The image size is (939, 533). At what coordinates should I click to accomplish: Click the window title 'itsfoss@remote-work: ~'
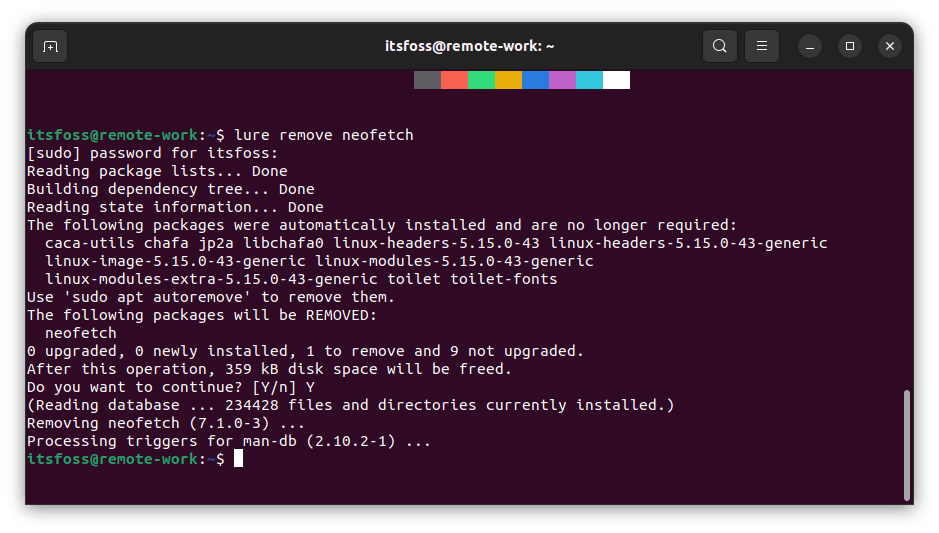click(x=469, y=46)
